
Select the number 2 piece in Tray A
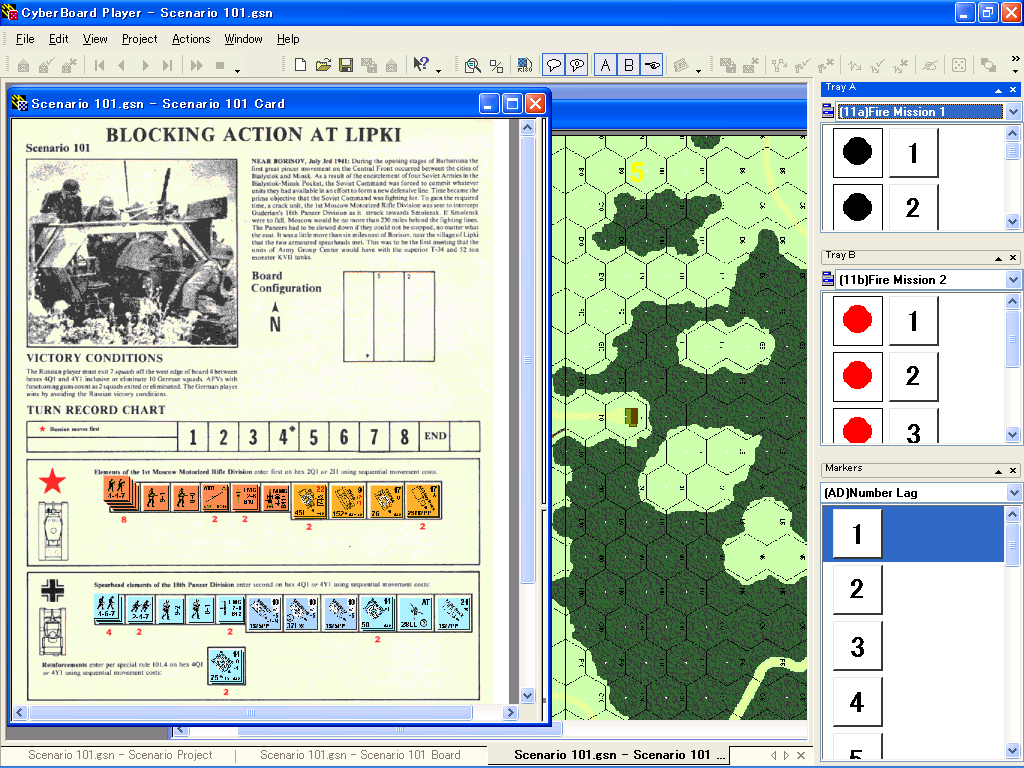913,207
